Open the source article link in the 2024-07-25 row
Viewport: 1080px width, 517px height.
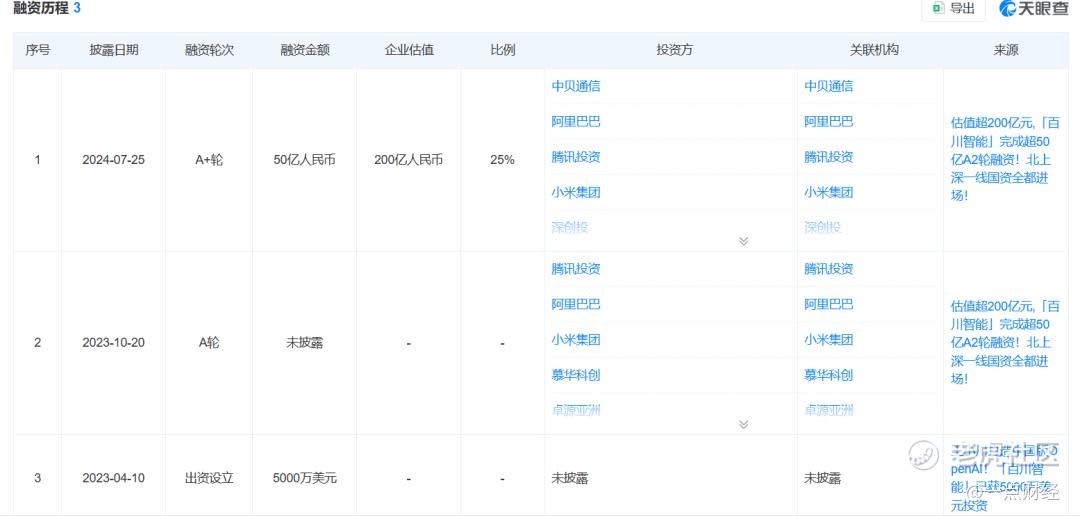(x=1005, y=159)
